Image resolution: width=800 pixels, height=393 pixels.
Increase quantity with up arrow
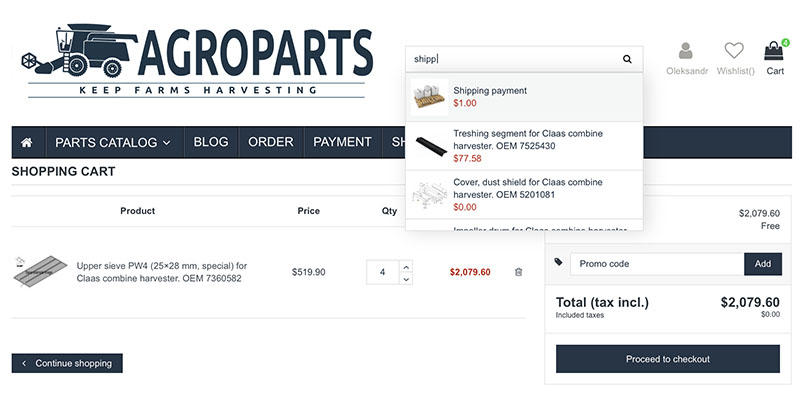click(x=406, y=266)
